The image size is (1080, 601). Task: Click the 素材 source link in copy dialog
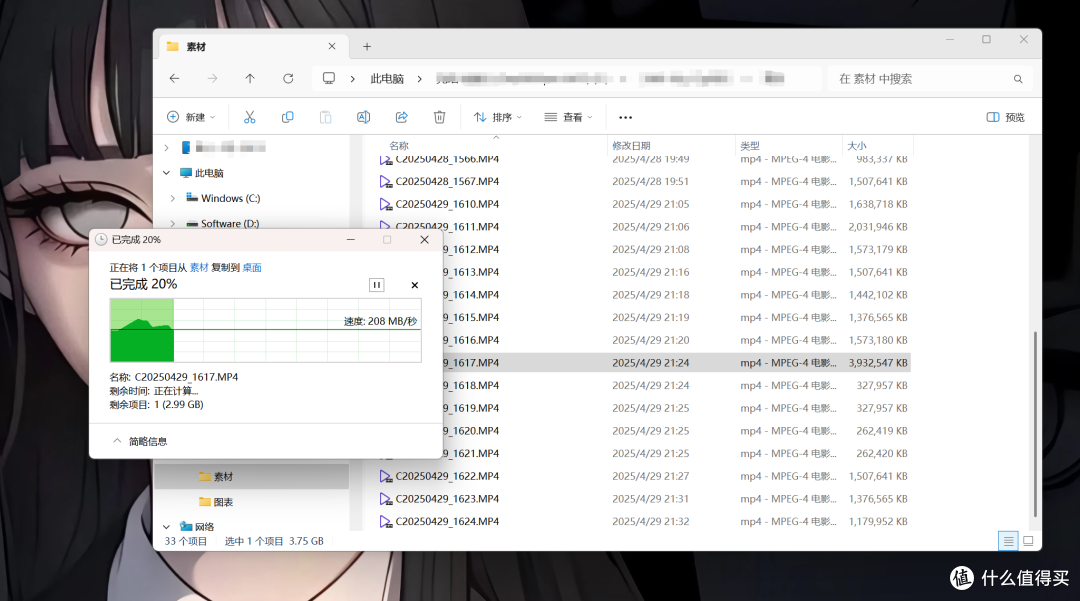(x=199, y=268)
